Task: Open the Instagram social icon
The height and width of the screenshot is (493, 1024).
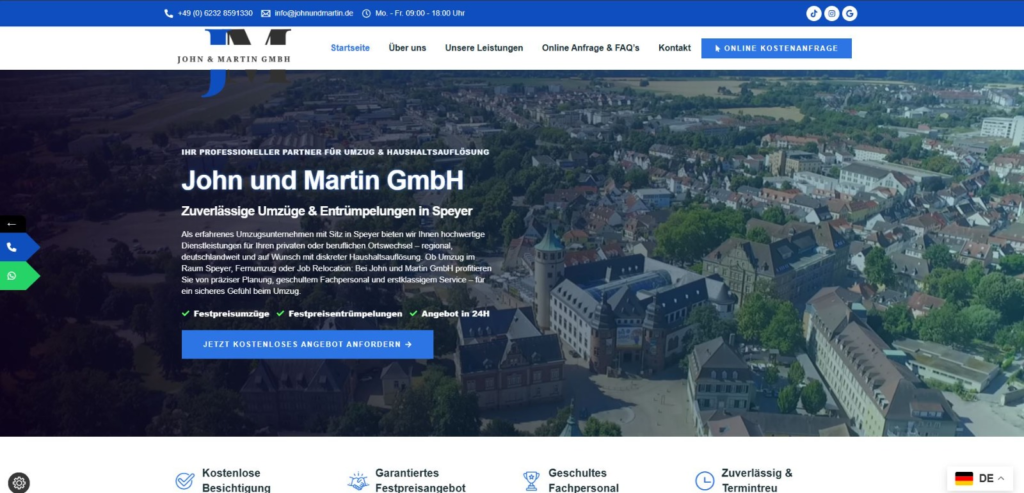Action: (832, 13)
